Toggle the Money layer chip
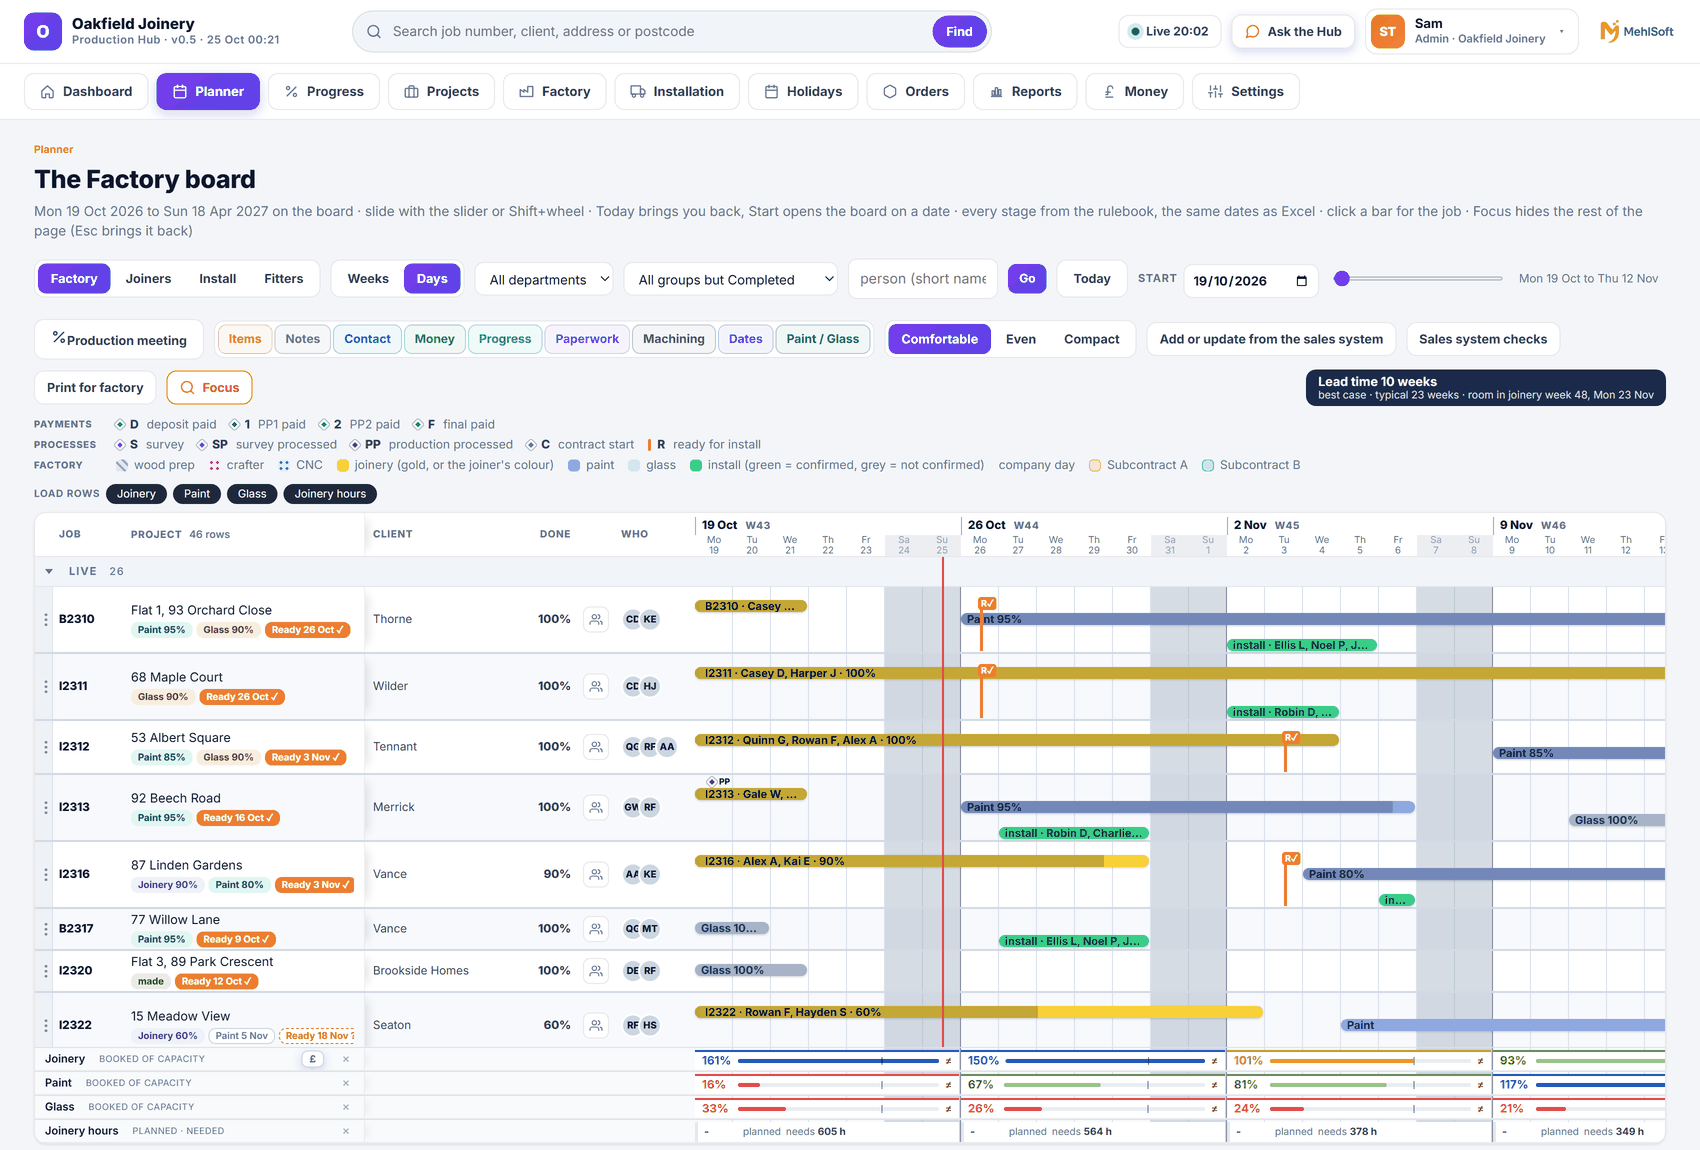1700x1150 pixels. [x=434, y=339]
